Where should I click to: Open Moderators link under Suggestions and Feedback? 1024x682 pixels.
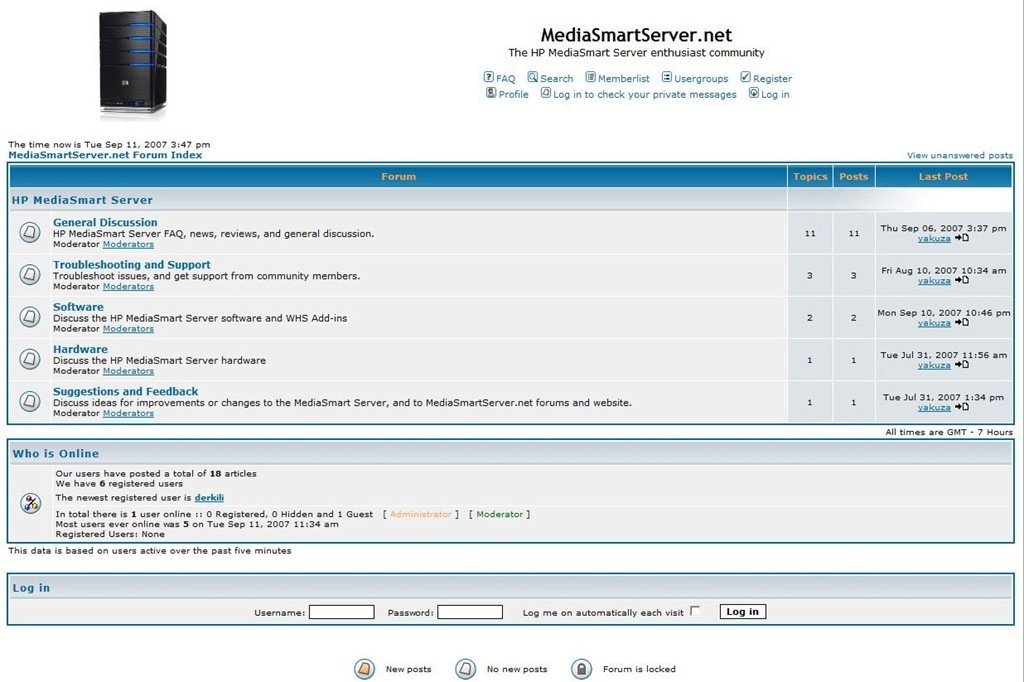point(128,414)
